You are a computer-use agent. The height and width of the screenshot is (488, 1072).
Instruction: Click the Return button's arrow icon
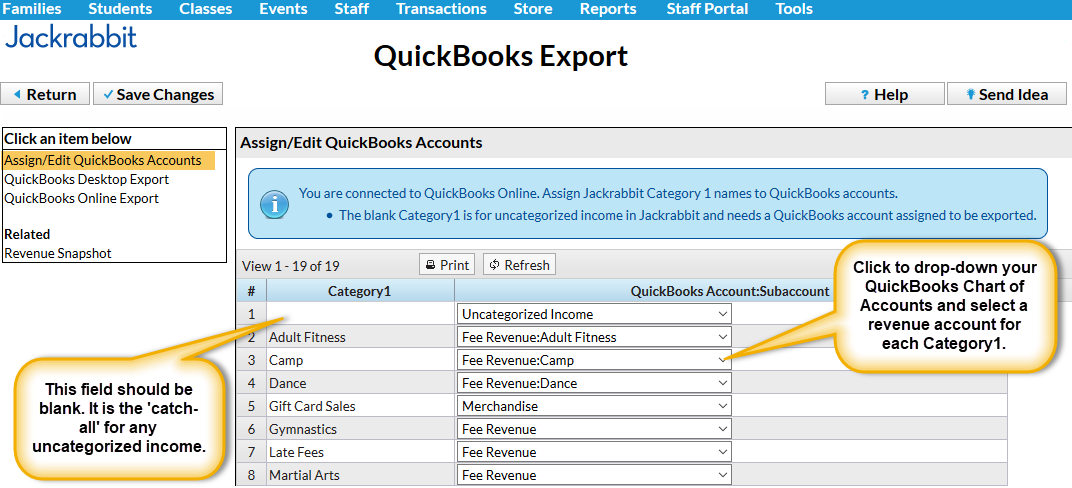pyautogui.click(x=17, y=94)
